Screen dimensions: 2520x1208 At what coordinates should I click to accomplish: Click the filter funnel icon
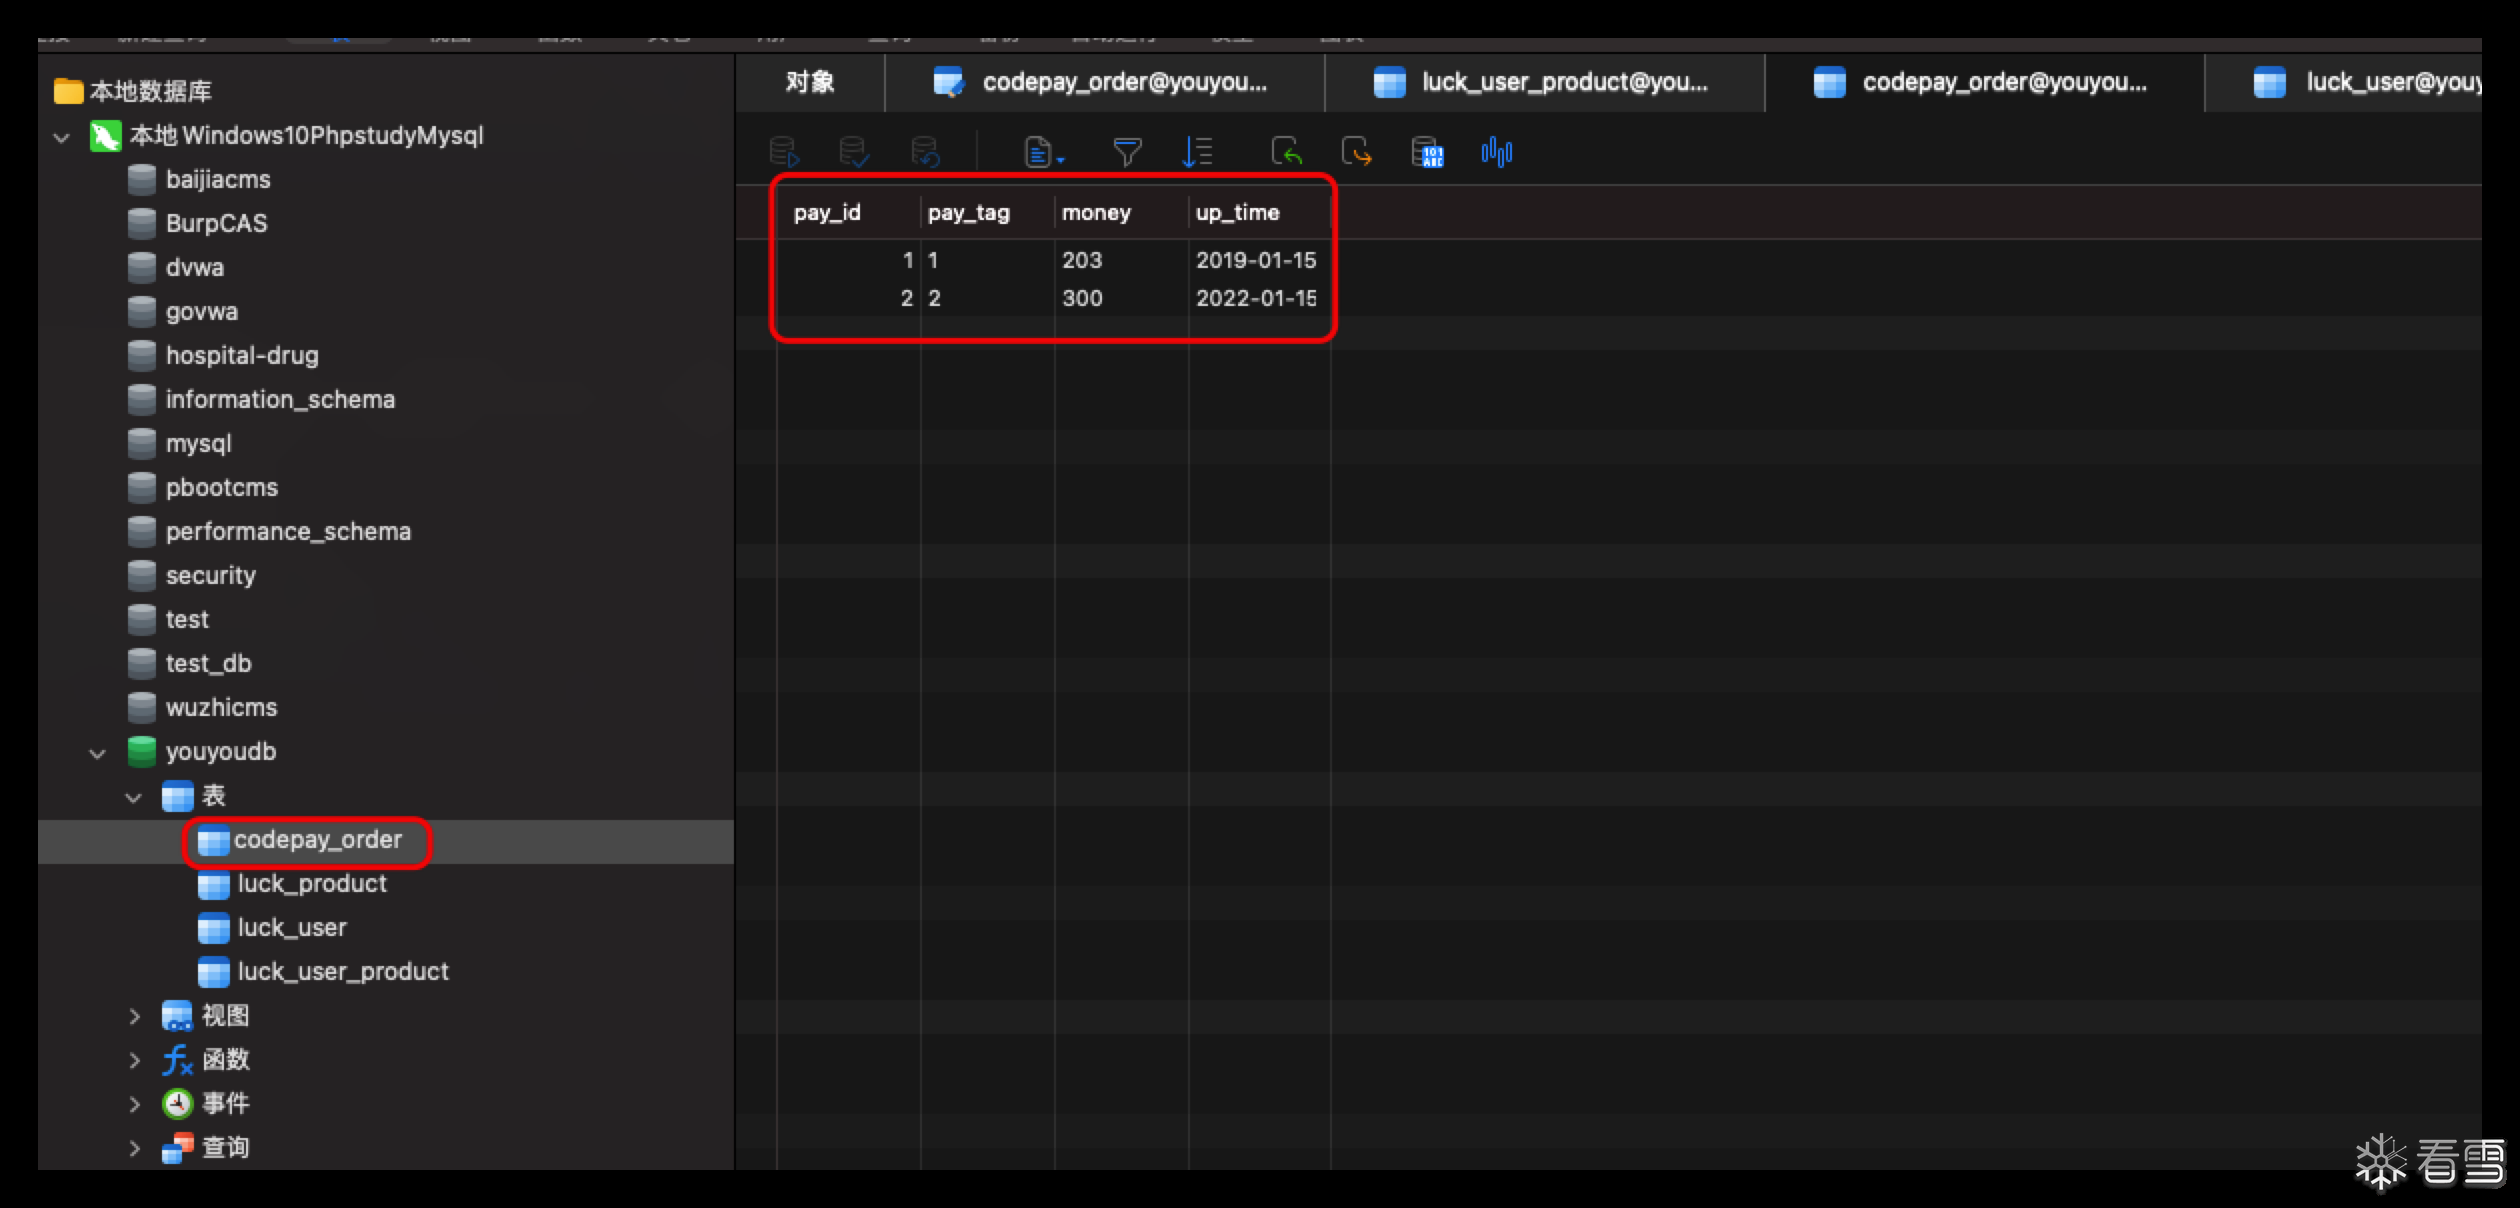click(x=1127, y=152)
